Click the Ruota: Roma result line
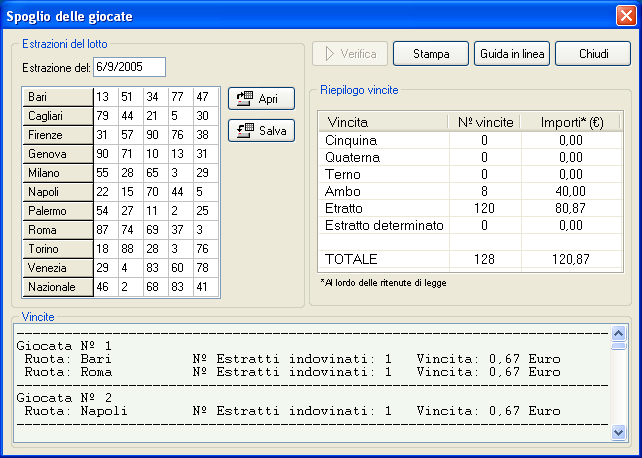The image size is (642, 458). 292,372
